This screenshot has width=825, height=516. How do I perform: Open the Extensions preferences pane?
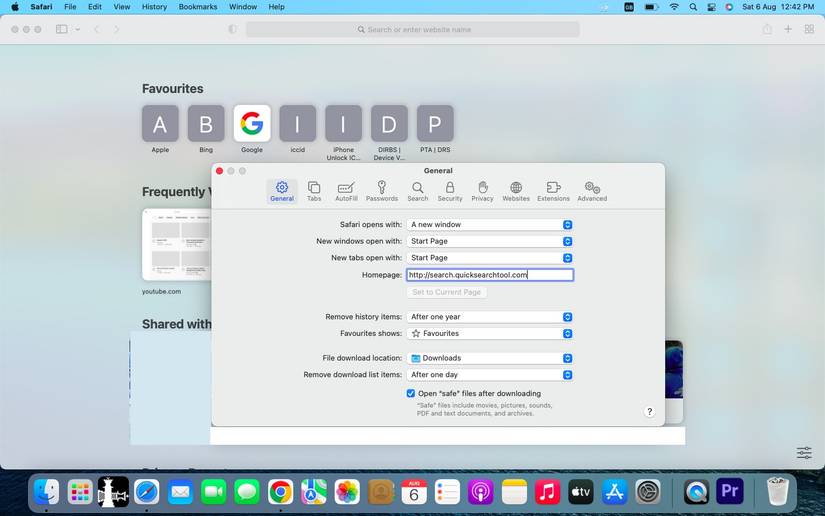(x=553, y=191)
